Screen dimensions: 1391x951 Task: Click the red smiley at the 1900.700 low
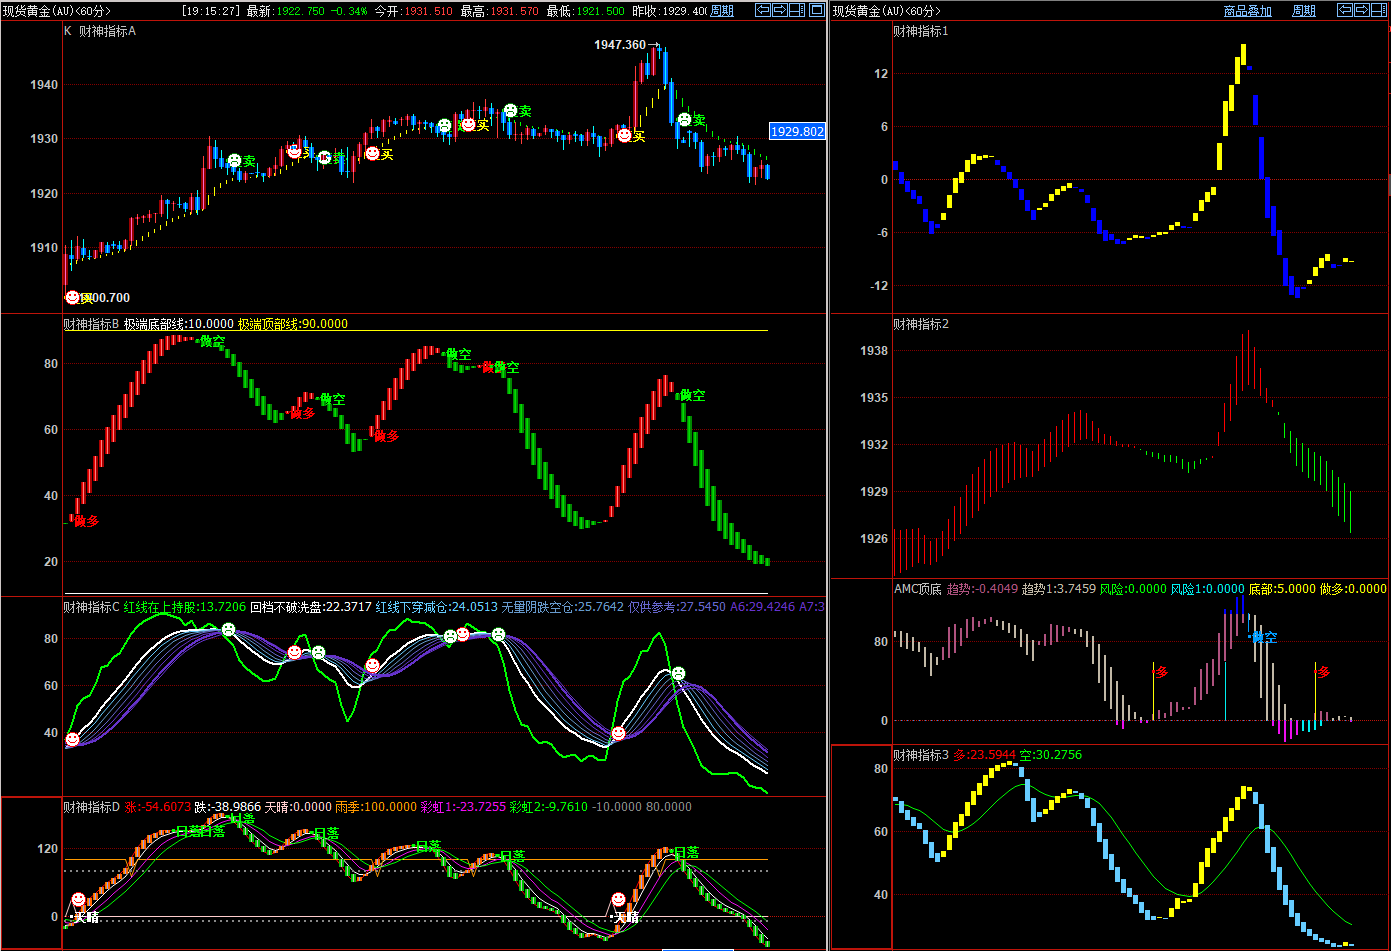pos(72,297)
